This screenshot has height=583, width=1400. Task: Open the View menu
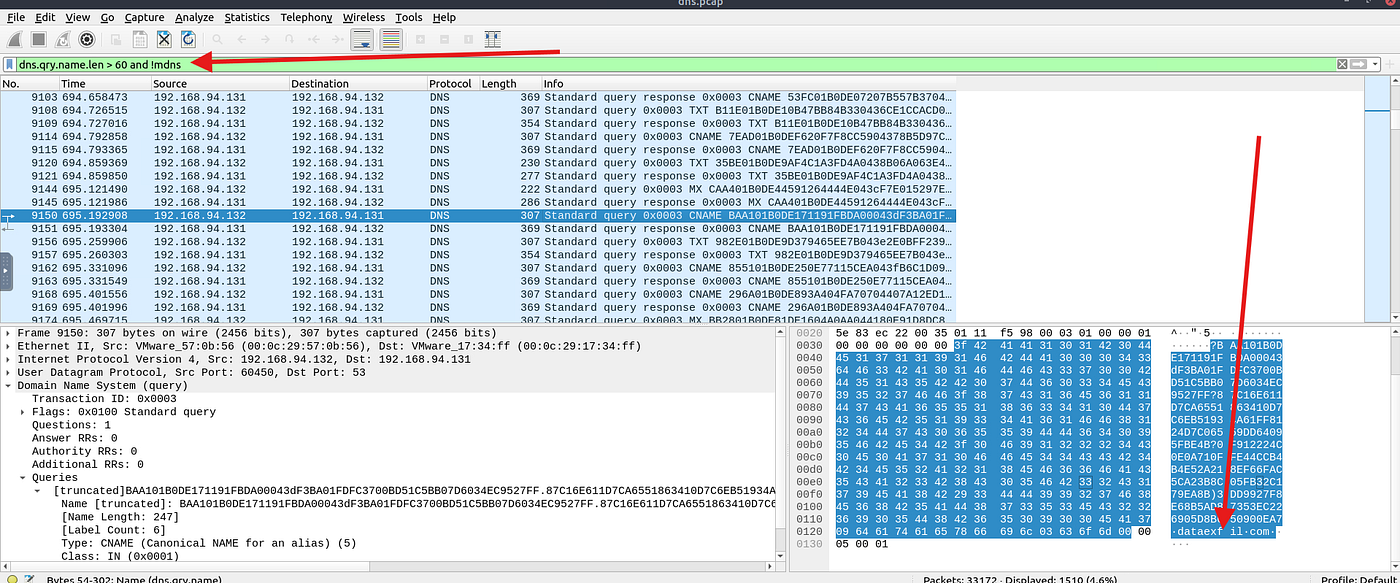point(77,17)
